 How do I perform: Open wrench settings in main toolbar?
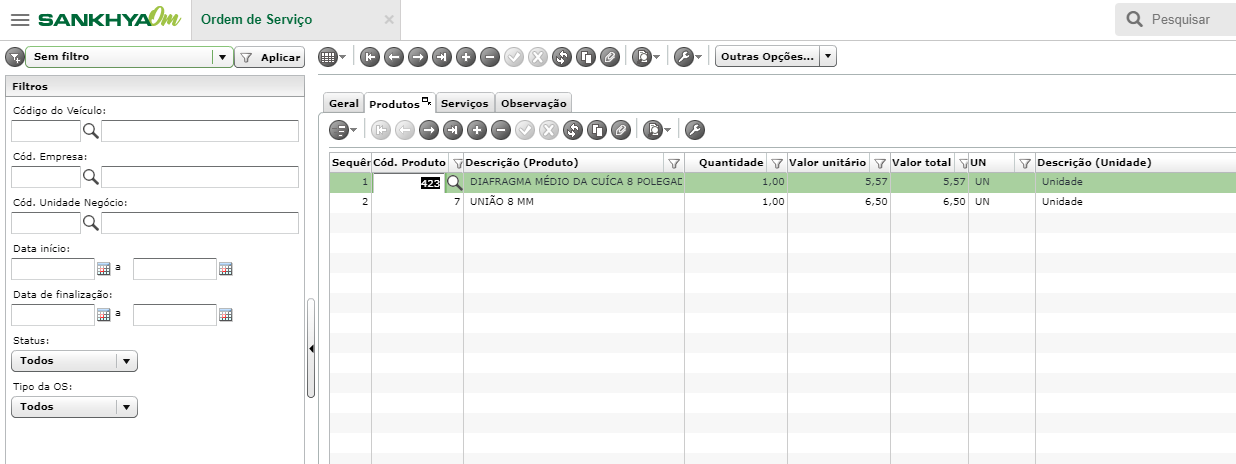click(685, 57)
